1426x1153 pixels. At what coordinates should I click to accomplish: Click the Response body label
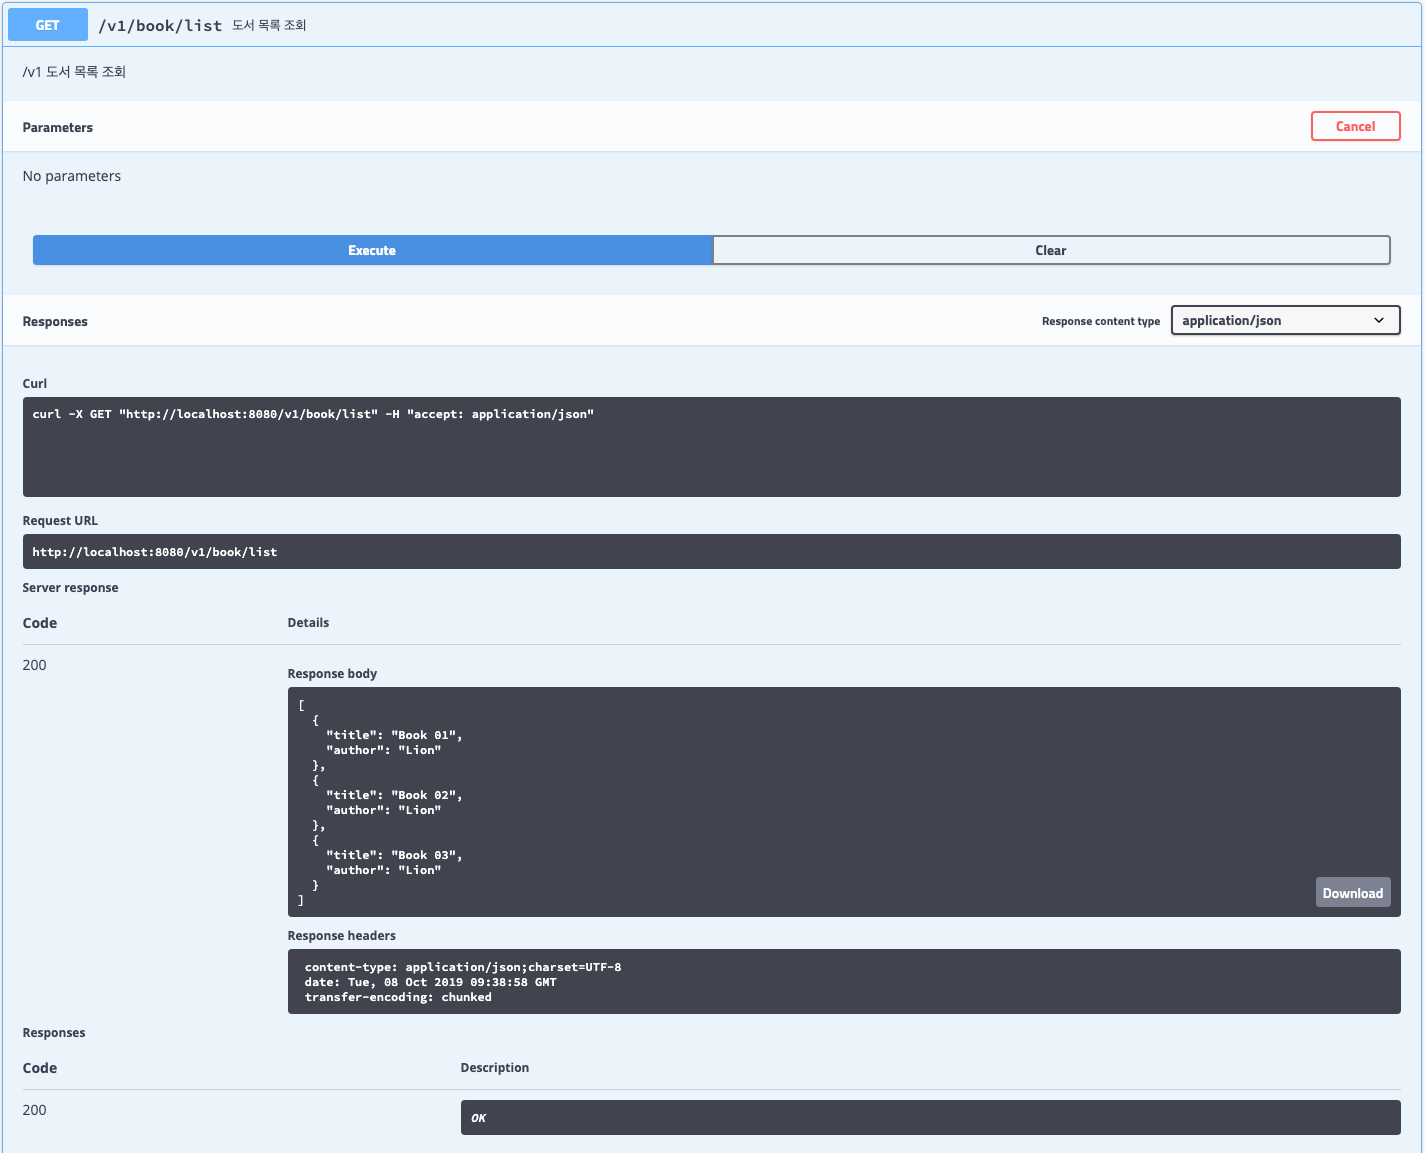tap(332, 673)
